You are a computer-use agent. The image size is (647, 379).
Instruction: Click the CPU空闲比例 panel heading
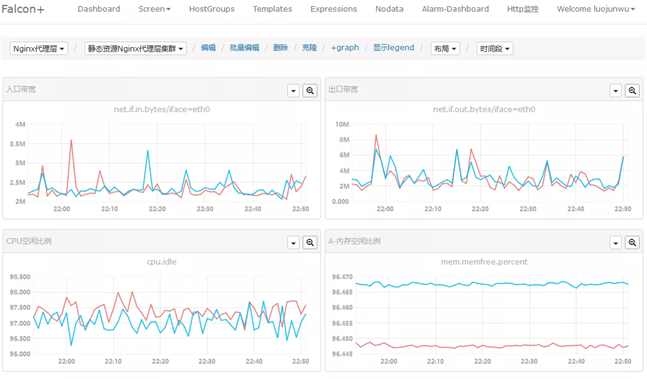click(x=29, y=241)
